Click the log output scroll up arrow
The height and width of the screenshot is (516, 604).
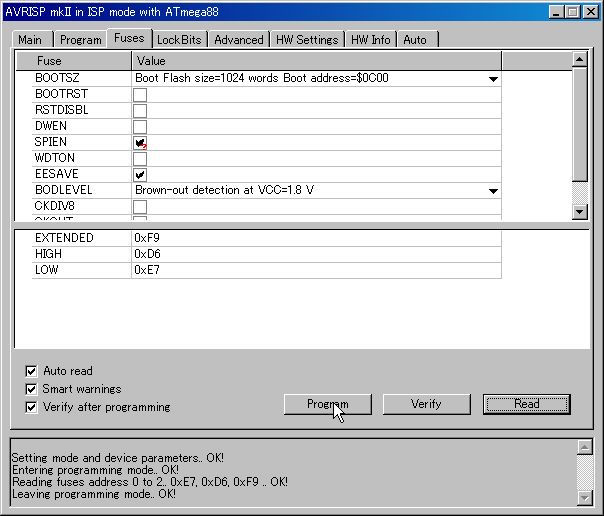click(584, 447)
